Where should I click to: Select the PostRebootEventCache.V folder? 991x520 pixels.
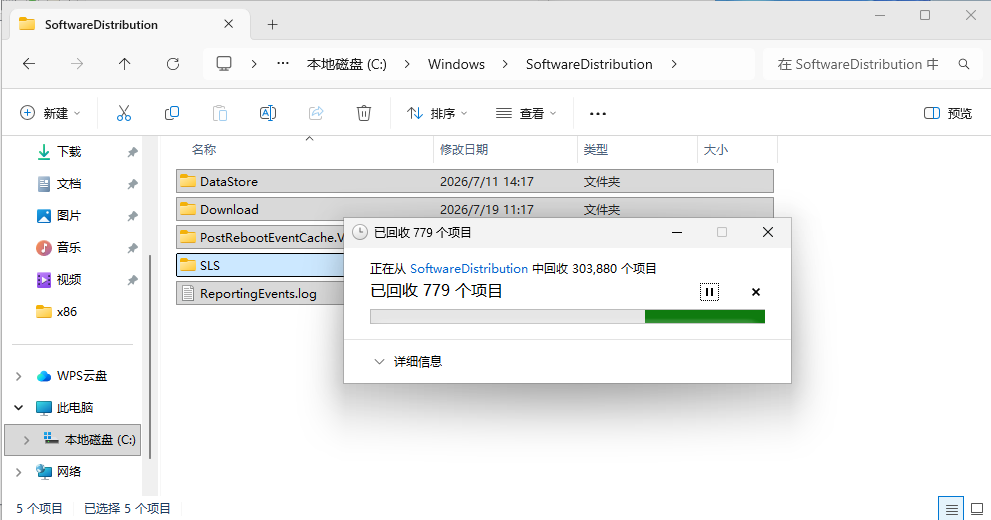click(x=260, y=237)
